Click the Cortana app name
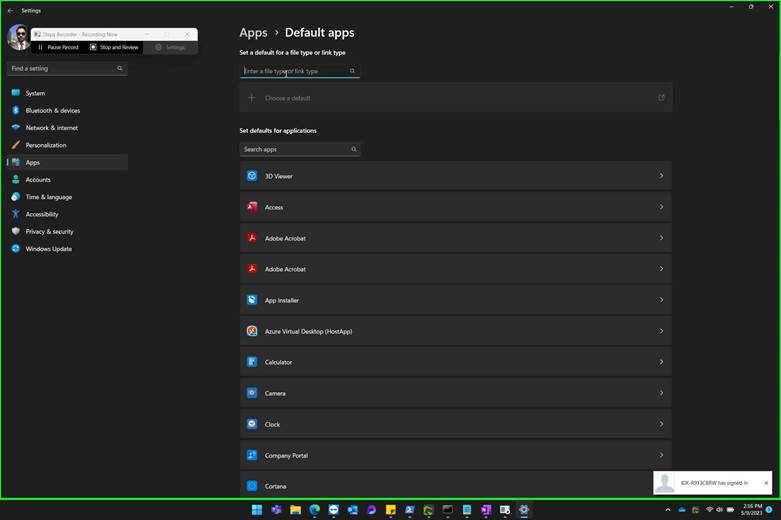The width and height of the screenshot is (781, 520). click(275, 487)
